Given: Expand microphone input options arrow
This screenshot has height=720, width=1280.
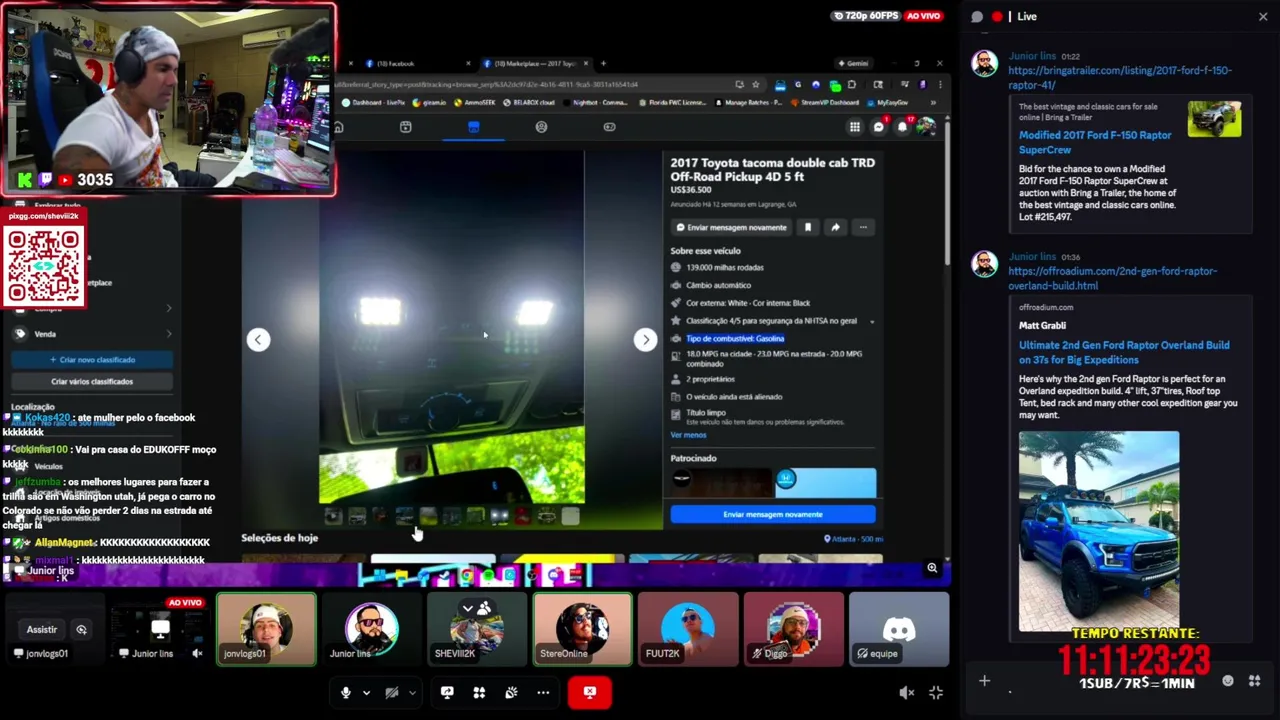Looking at the screenshot, I should pos(366,692).
